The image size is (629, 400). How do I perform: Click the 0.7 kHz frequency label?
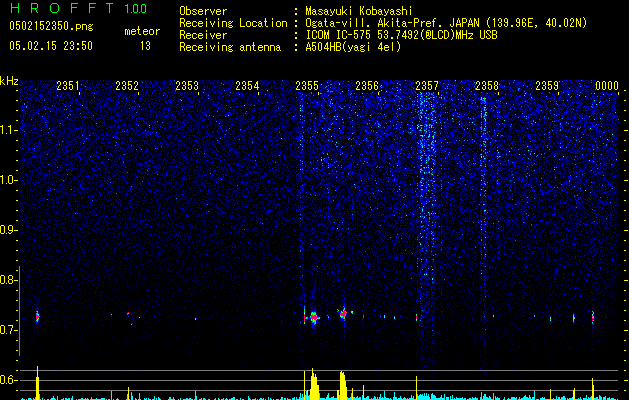point(7,330)
